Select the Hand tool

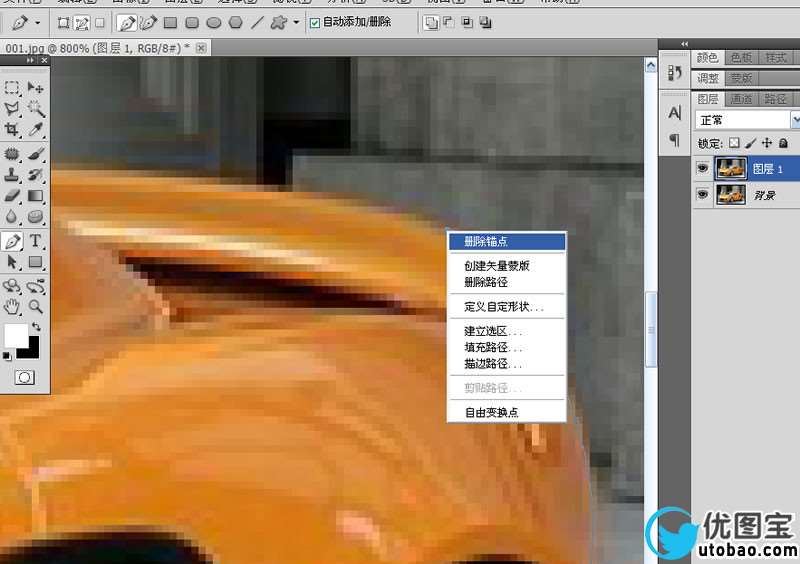coord(12,307)
